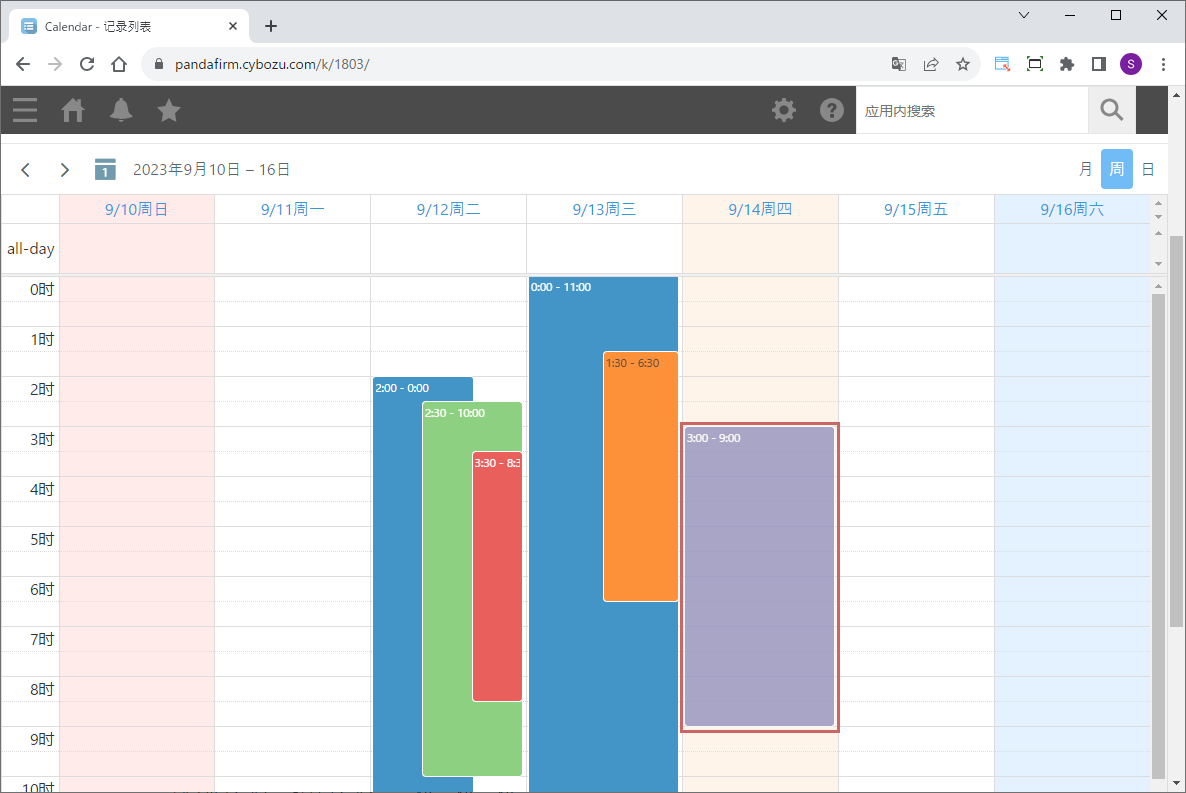Go to the kintone home portal
Screen dimensions: 1186x793
pyautogui.click(x=73, y=110)
